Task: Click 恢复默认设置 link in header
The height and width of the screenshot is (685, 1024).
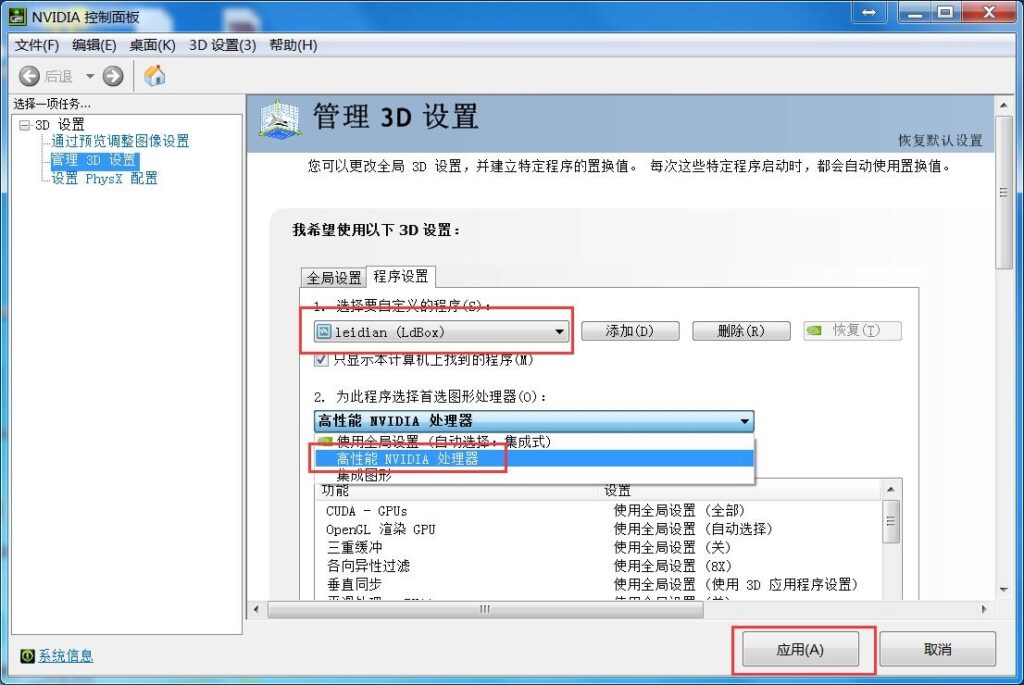Action: 940,140
